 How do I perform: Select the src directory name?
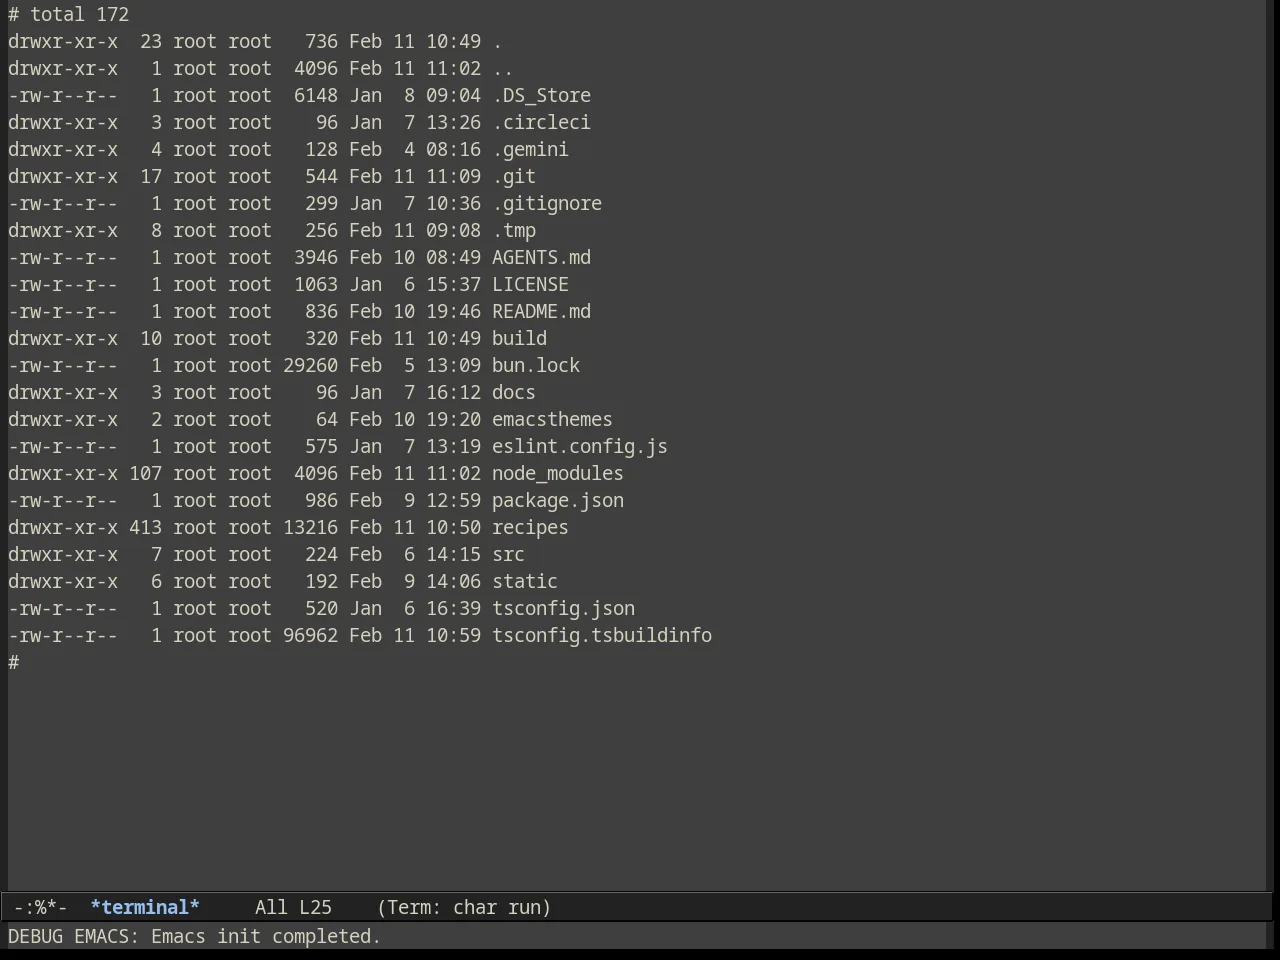pyautogui.click(x=508, y=554)
